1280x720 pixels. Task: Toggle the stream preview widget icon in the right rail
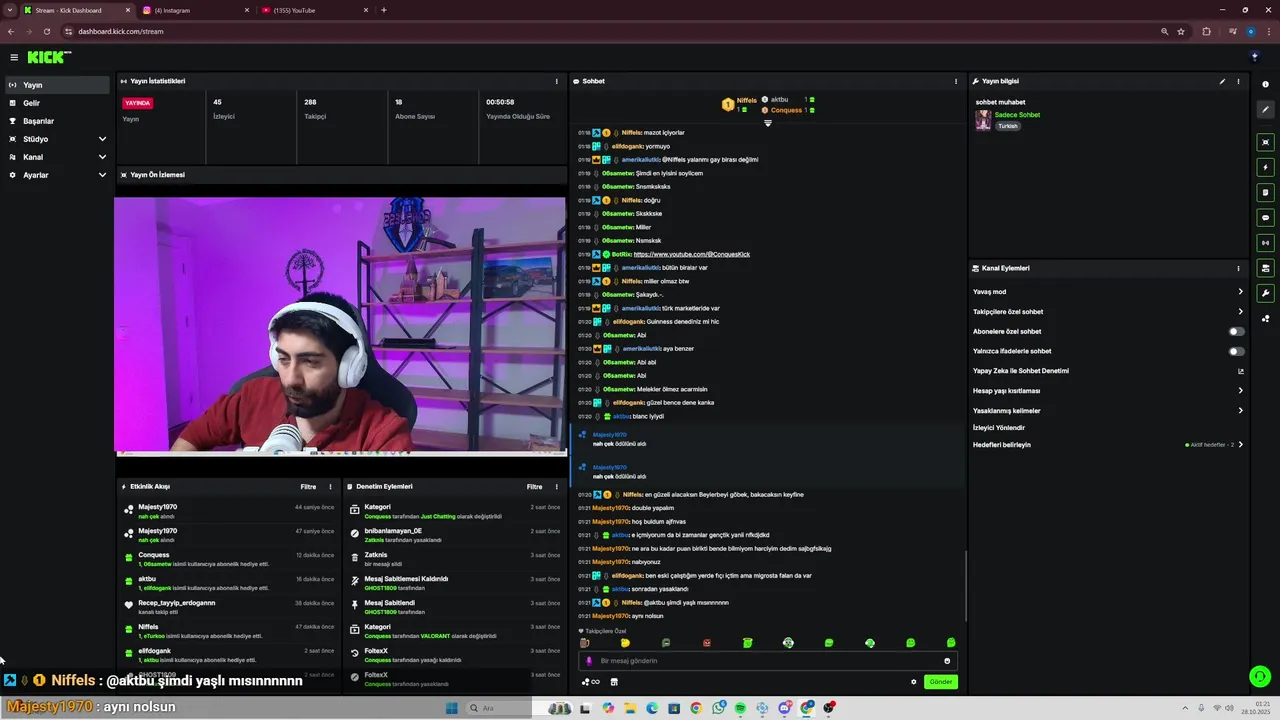(x=1265, y=142)
